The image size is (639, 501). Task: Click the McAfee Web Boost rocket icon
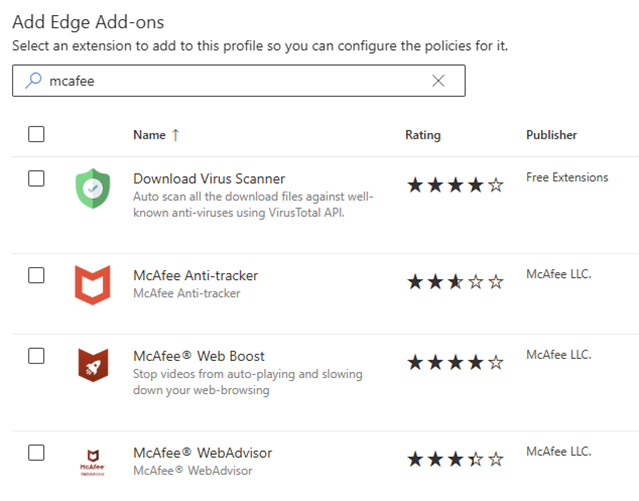(92, 365)
